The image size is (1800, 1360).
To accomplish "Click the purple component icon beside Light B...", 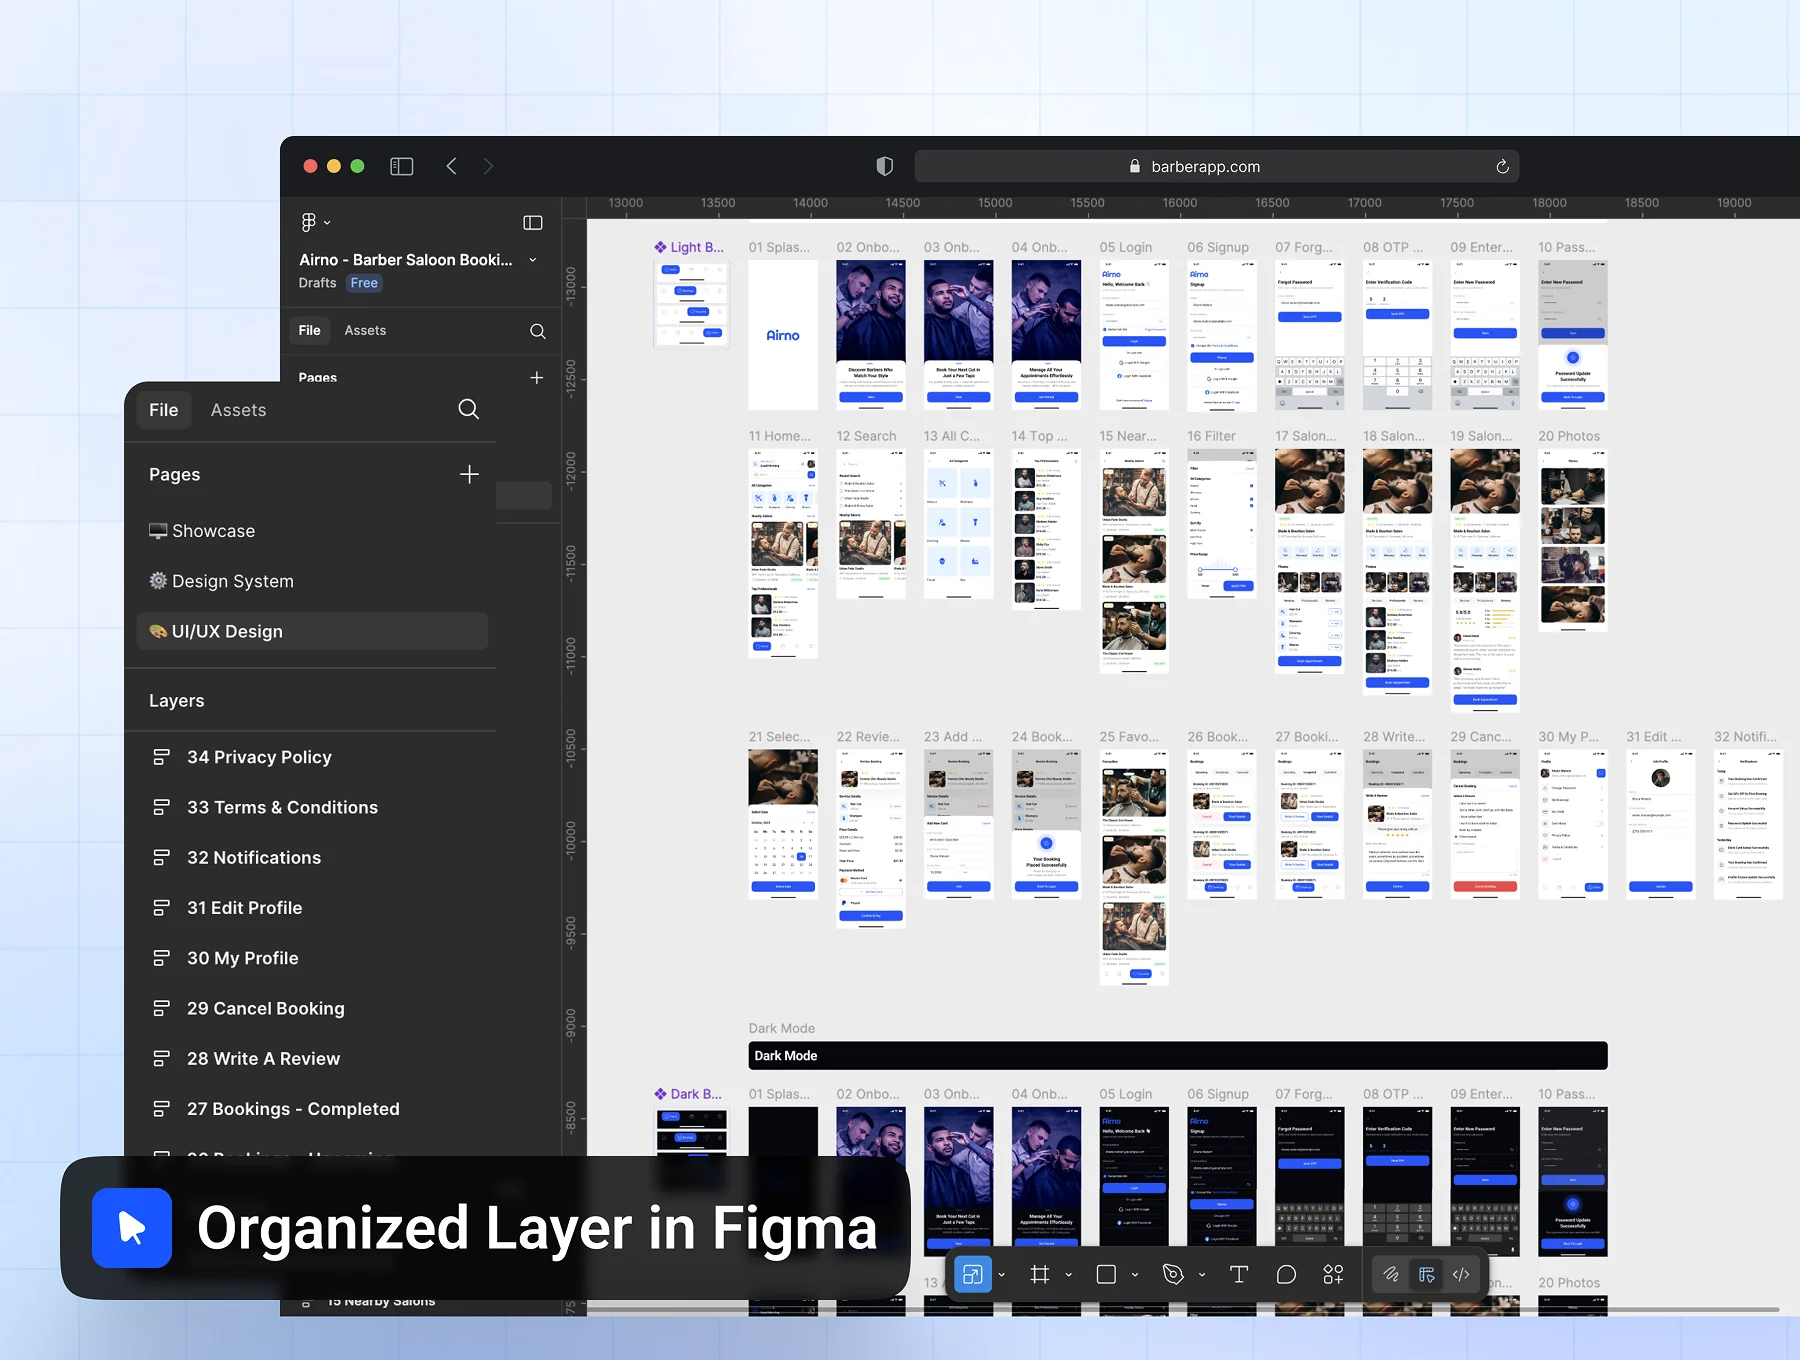I will (x=660, y=247).
